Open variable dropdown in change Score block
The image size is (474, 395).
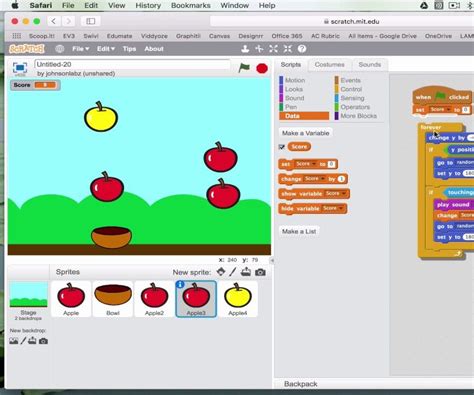click(315, 179)
